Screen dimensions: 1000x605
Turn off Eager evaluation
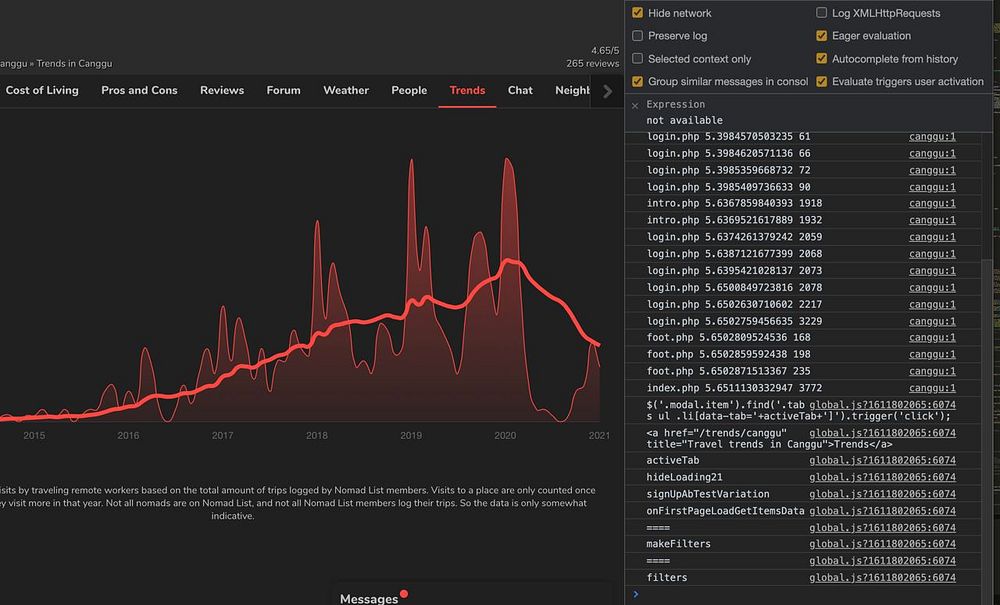coord(822,36)
